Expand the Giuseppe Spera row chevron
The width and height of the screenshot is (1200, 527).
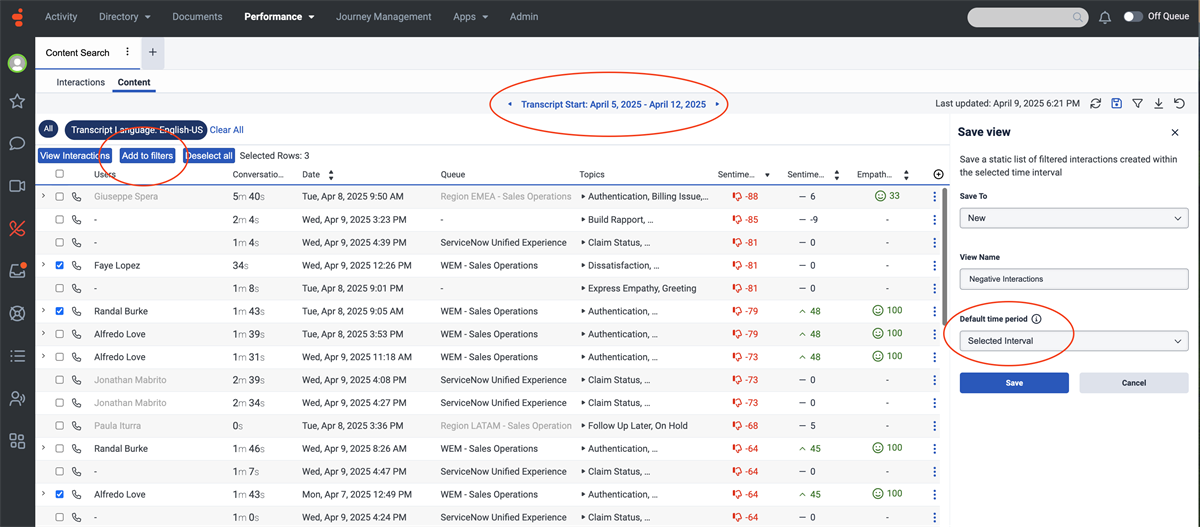point(43,197)
